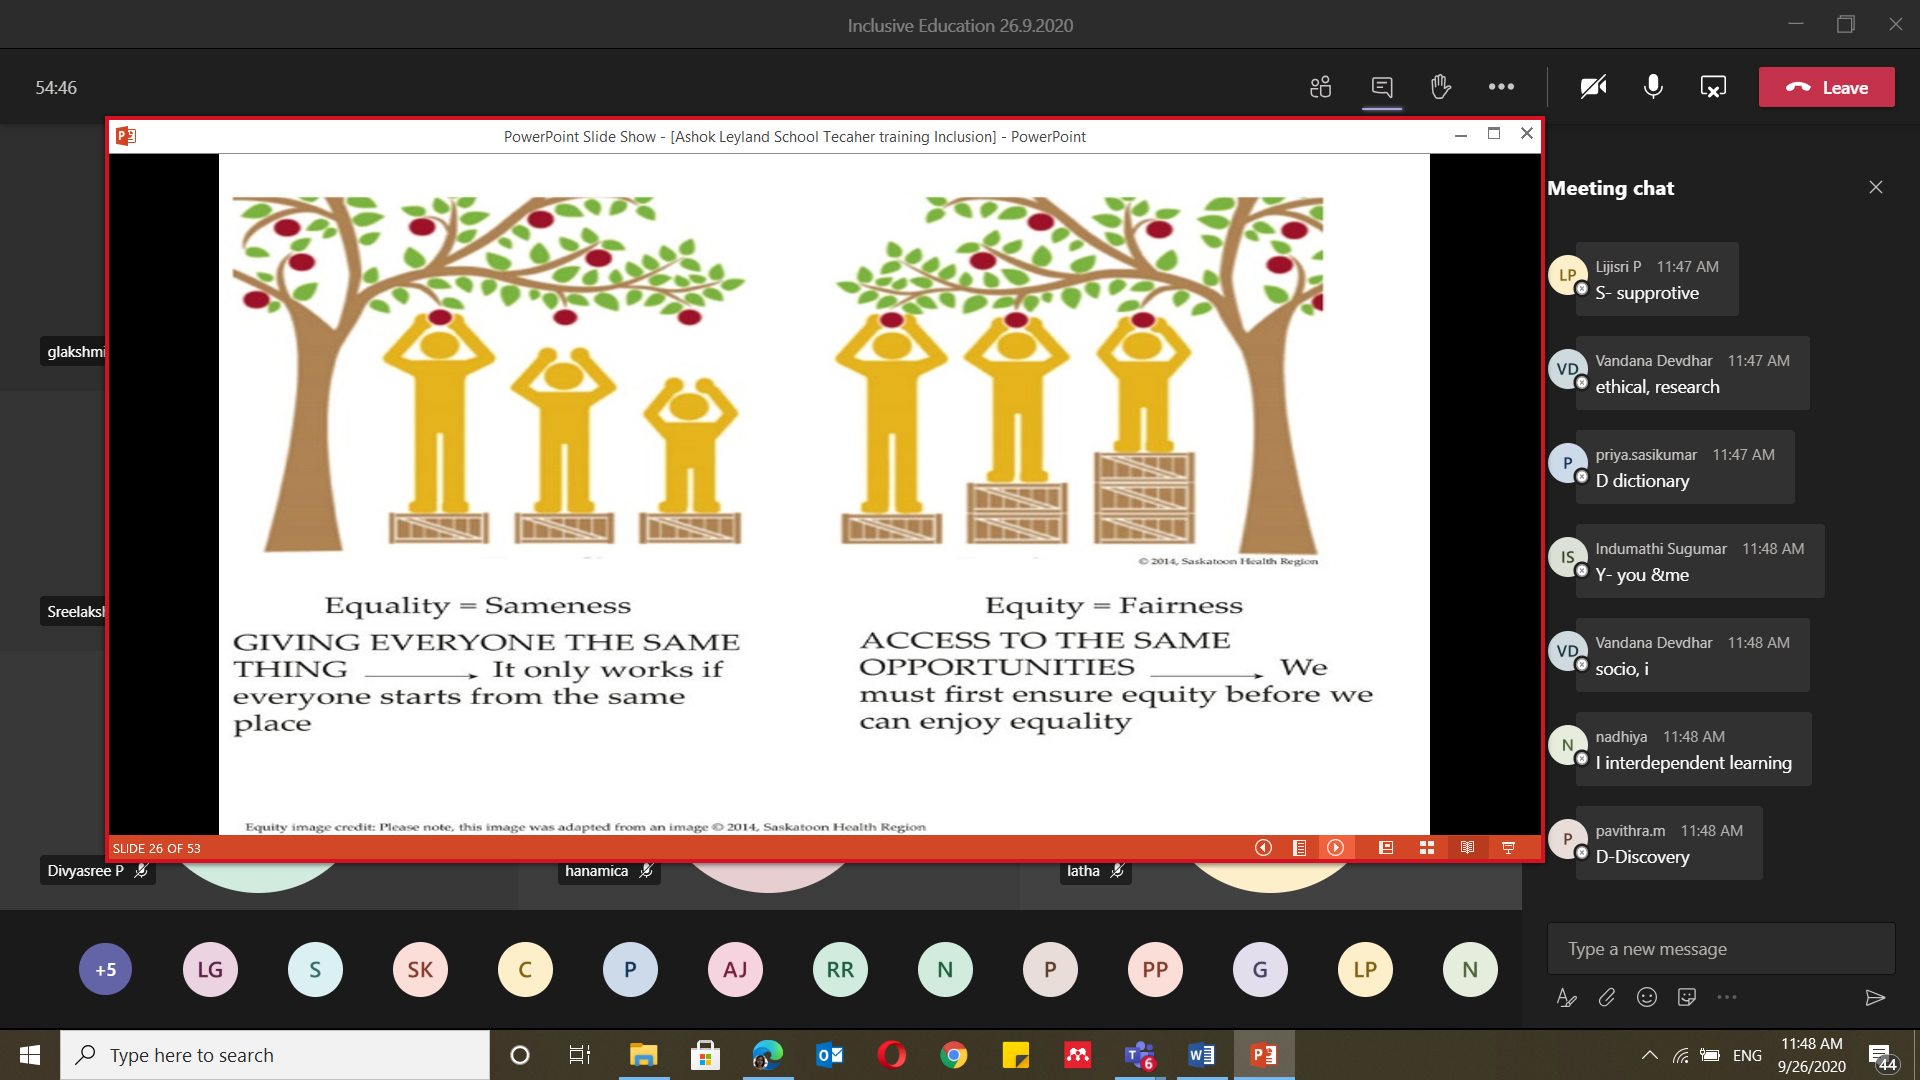Click nadhiya's chat avatar
The image size is (1920, 1080).
tap(1567, 745)
